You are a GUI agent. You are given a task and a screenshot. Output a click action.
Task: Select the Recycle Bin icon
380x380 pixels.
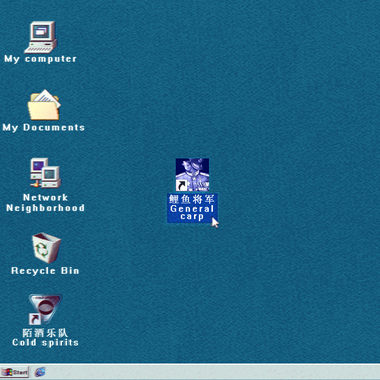[x=46, y=248]
